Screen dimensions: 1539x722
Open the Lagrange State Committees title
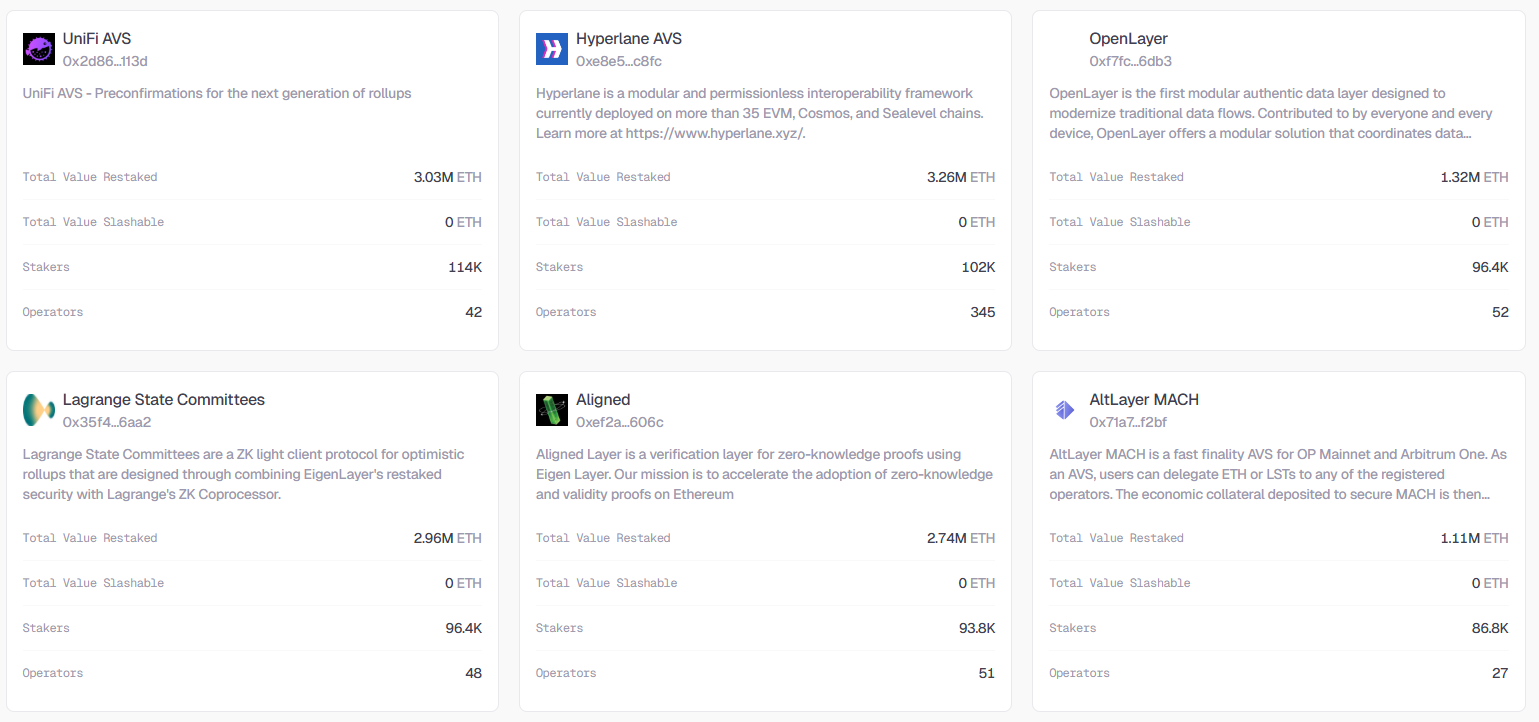164,400
